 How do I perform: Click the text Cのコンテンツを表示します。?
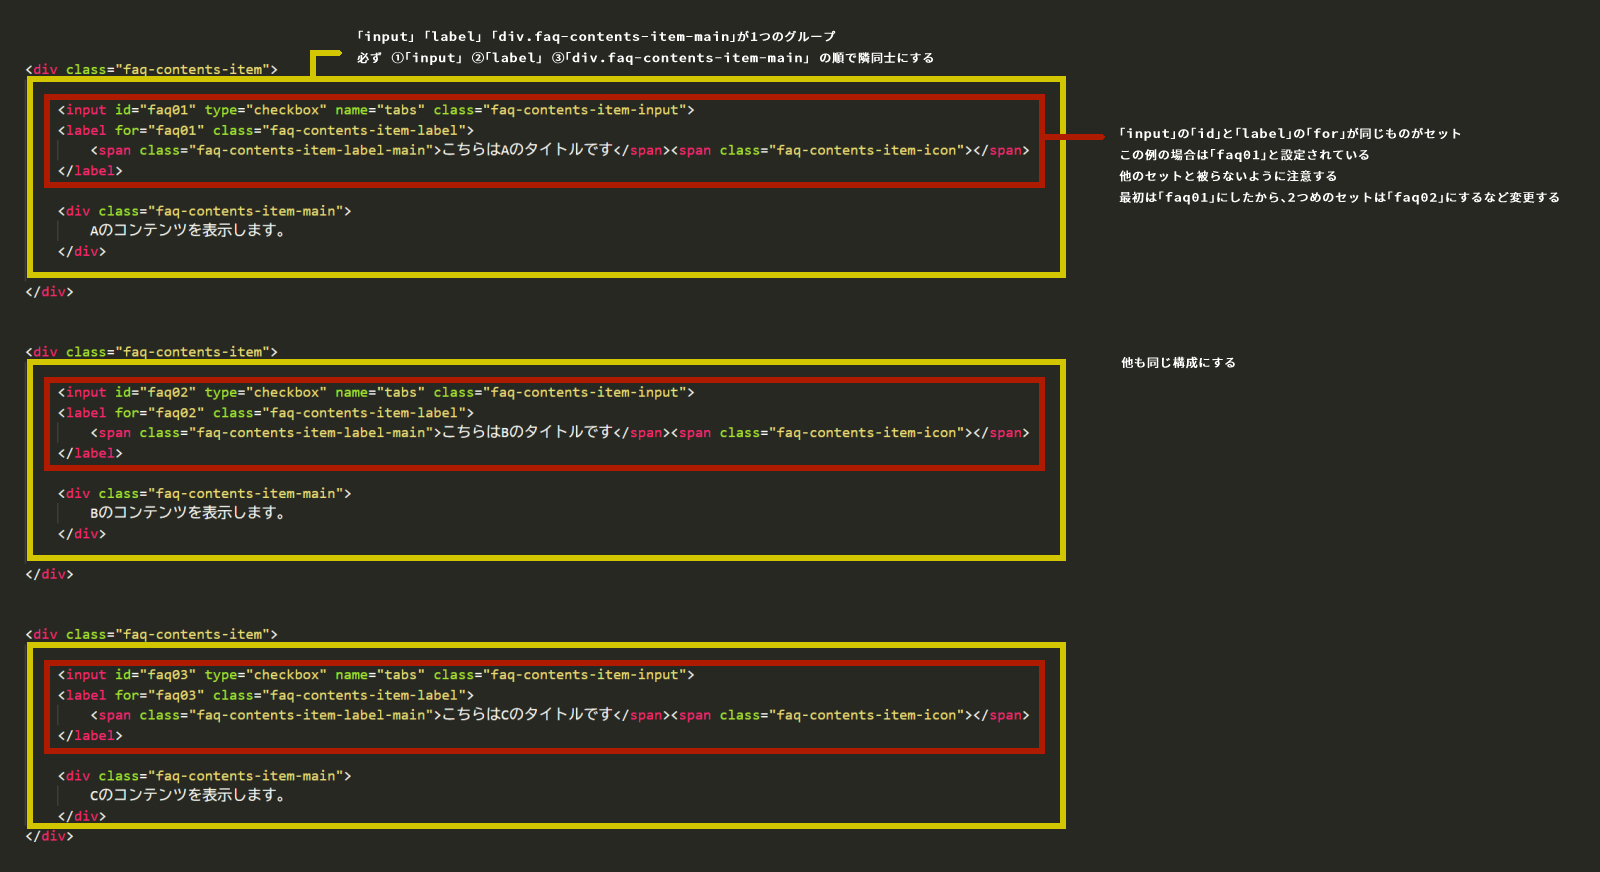pyautogui.click(x=188, y=795)
